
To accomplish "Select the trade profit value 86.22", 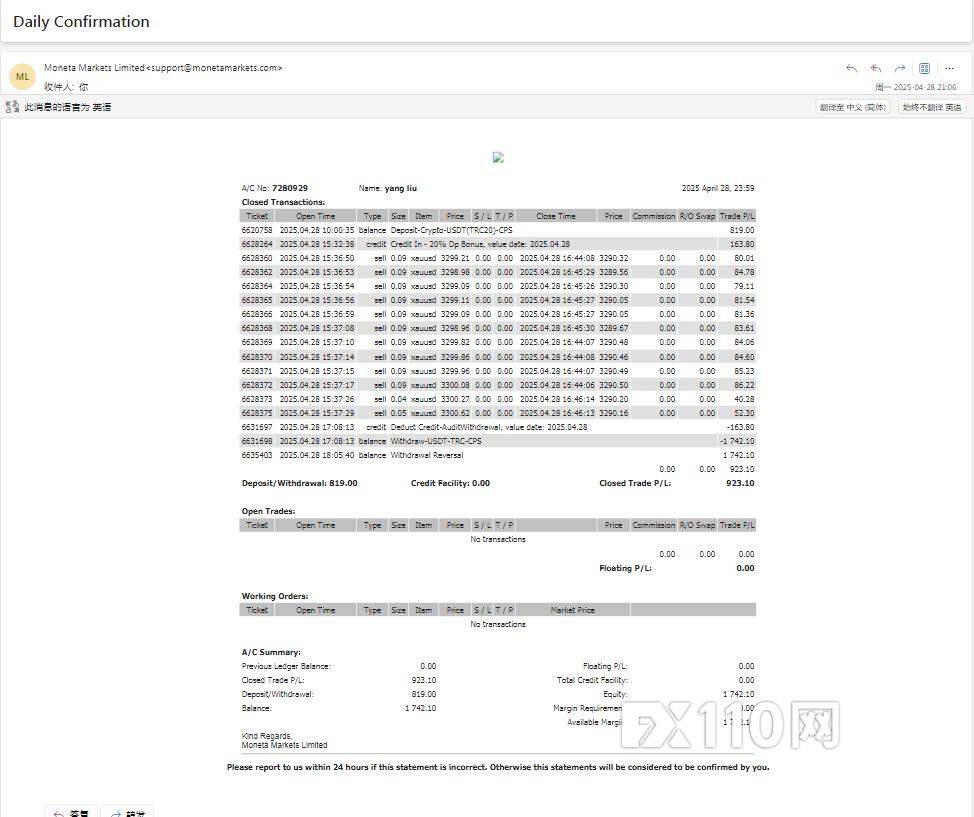I will [x=744, y=385].
